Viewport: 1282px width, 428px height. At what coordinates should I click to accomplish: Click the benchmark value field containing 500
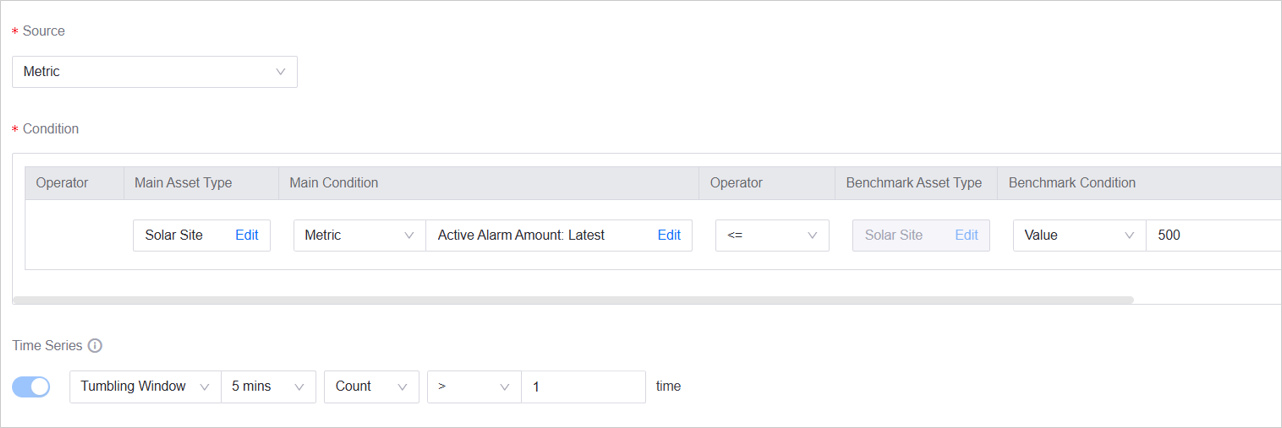(1212, 236)
